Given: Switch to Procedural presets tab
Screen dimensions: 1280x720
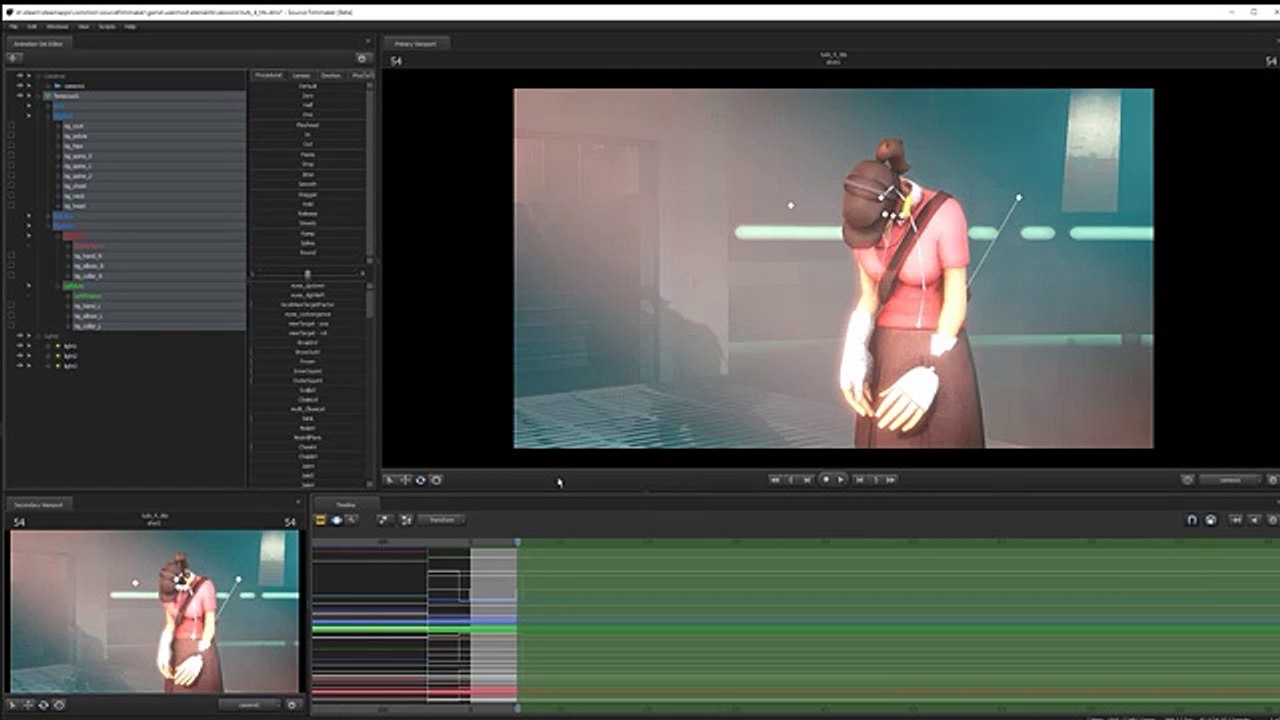Looking at the screenshot, I should click(268, 75).
